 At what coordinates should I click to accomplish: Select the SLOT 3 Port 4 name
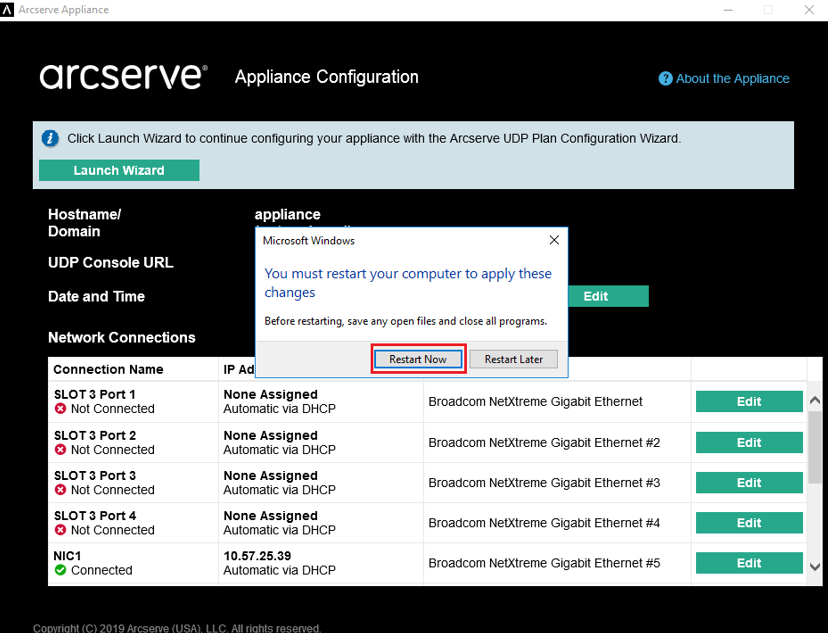(x=95, y=516)
